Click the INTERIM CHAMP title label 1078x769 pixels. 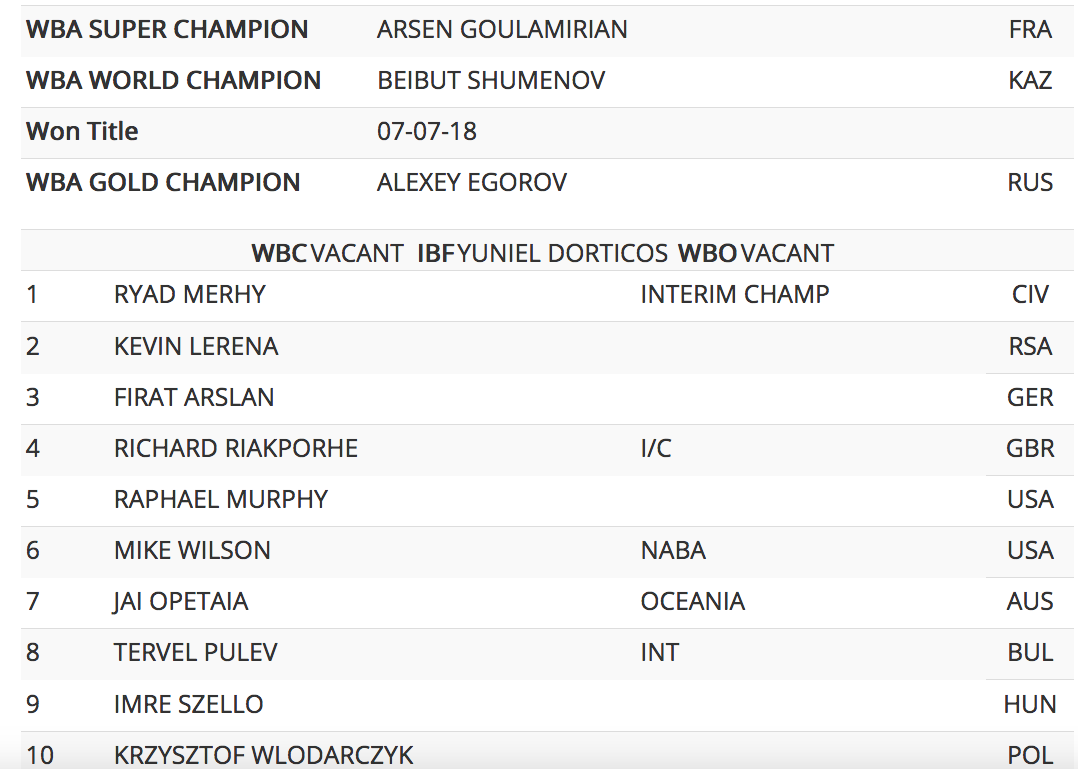click(x=735, y=295)
